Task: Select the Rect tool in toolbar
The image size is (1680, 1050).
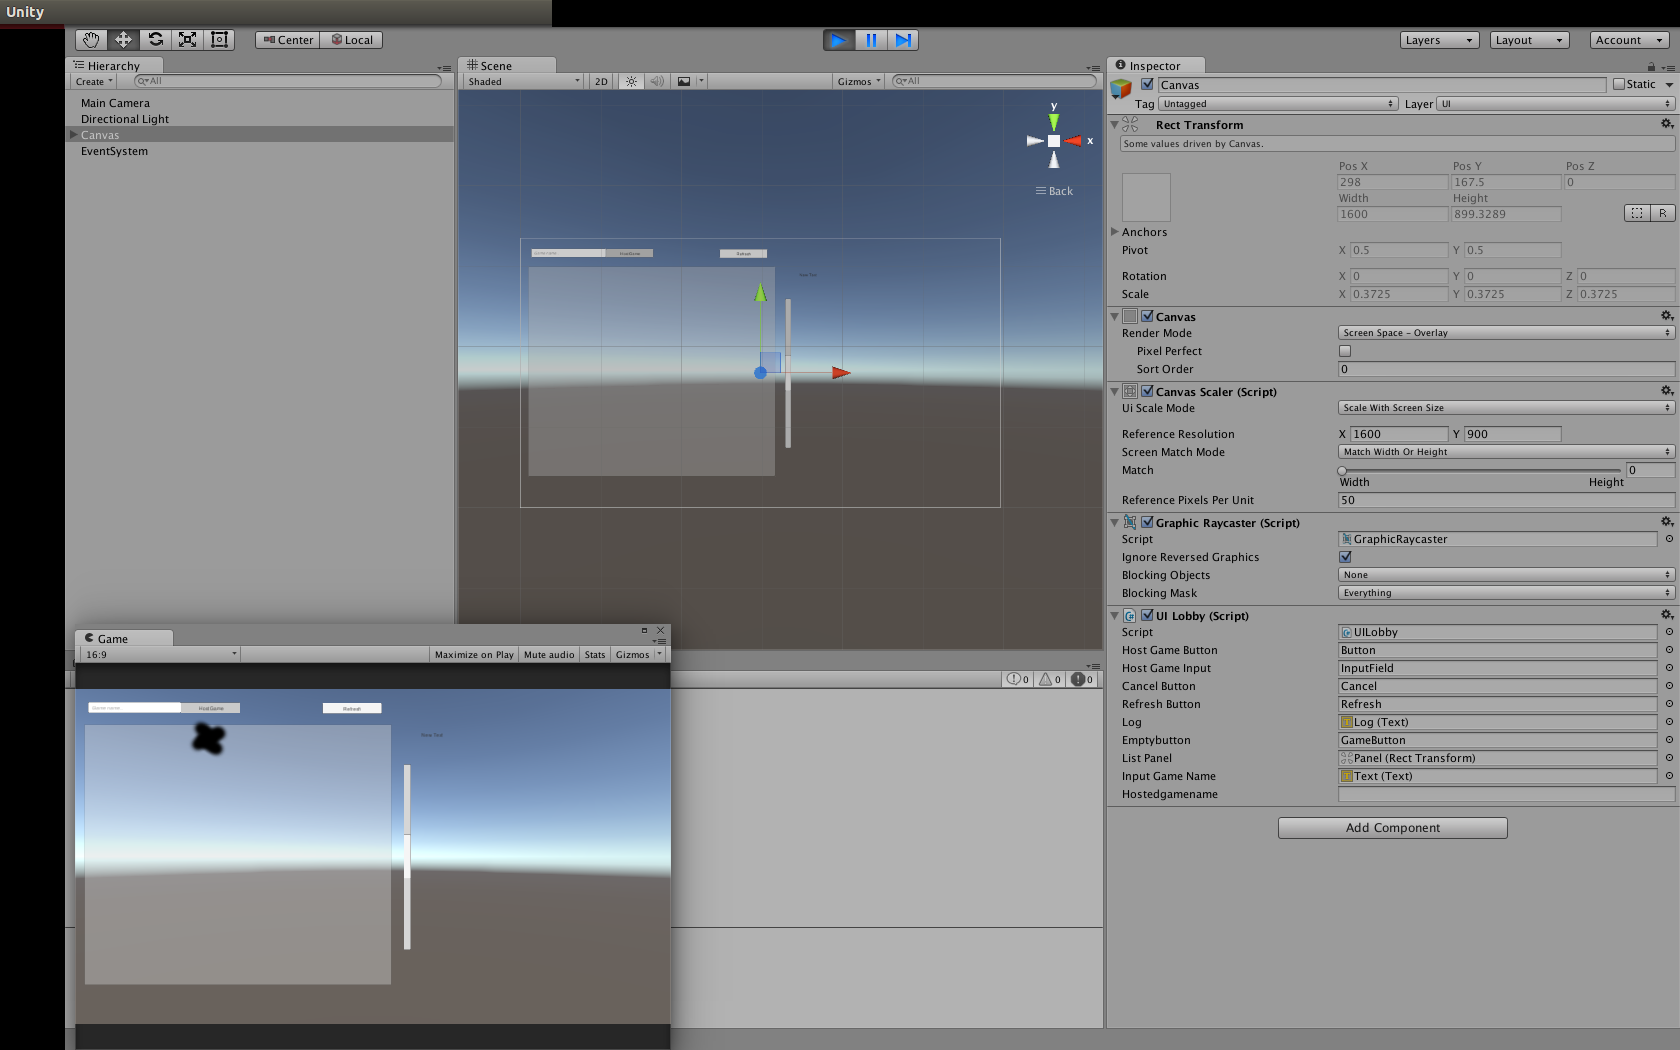Action: (220, 40)
